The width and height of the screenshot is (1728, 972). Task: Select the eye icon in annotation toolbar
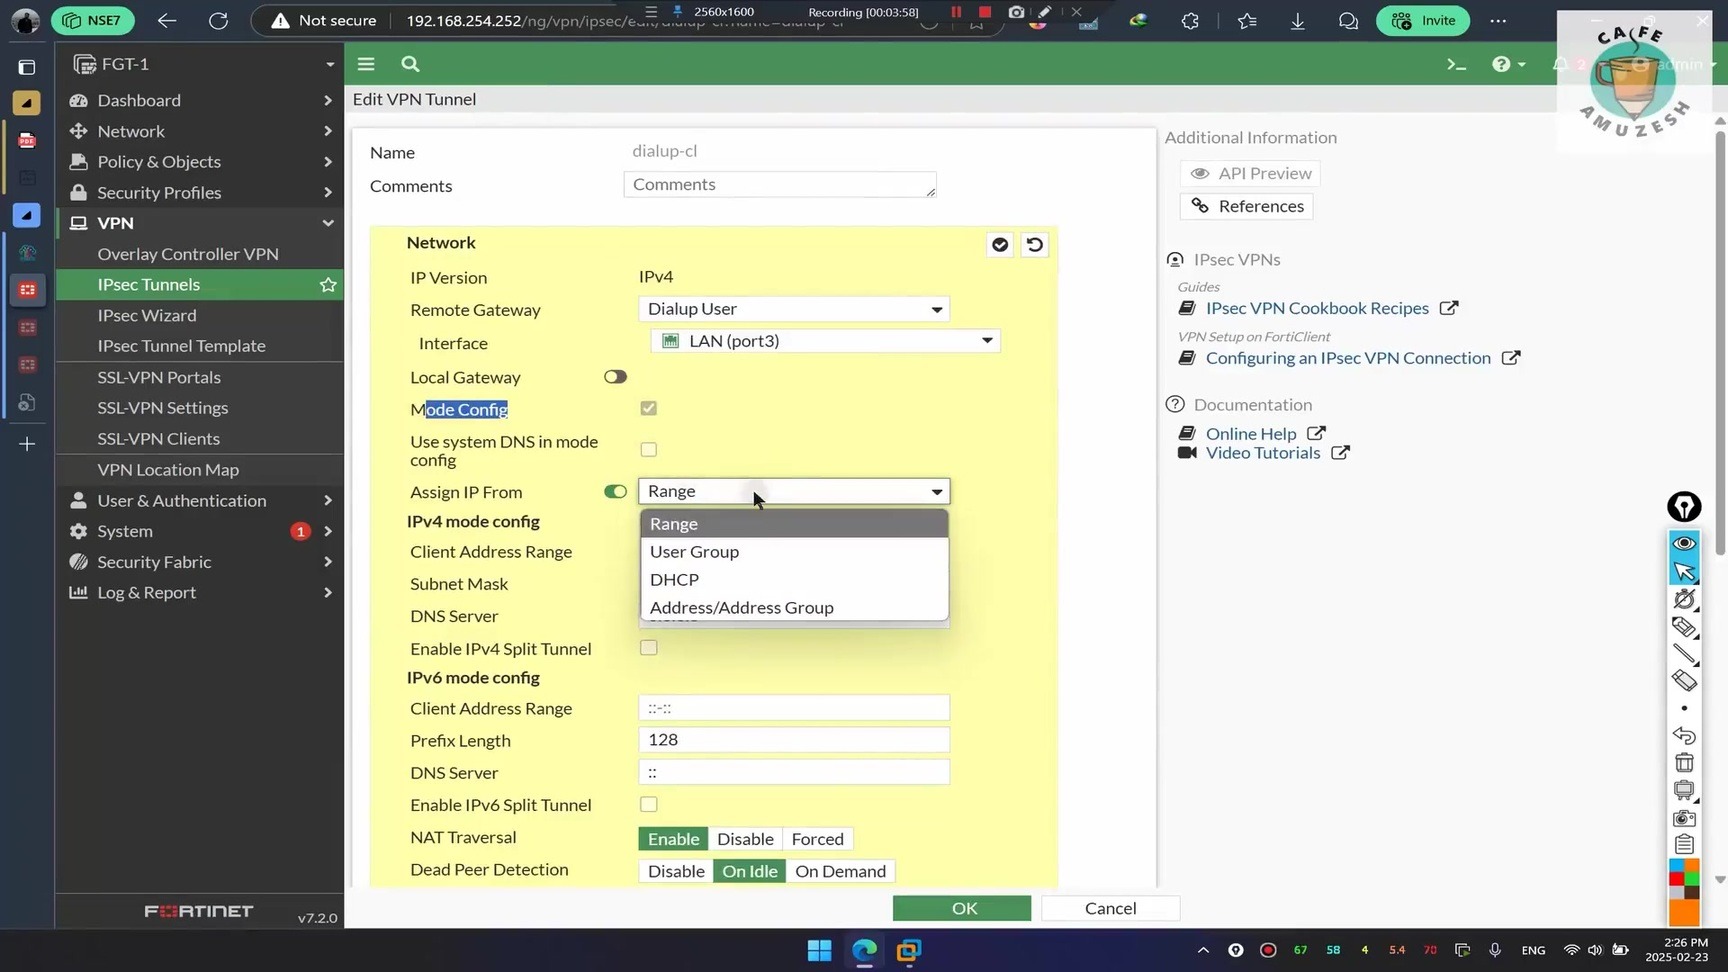(x=1684, y=543)
